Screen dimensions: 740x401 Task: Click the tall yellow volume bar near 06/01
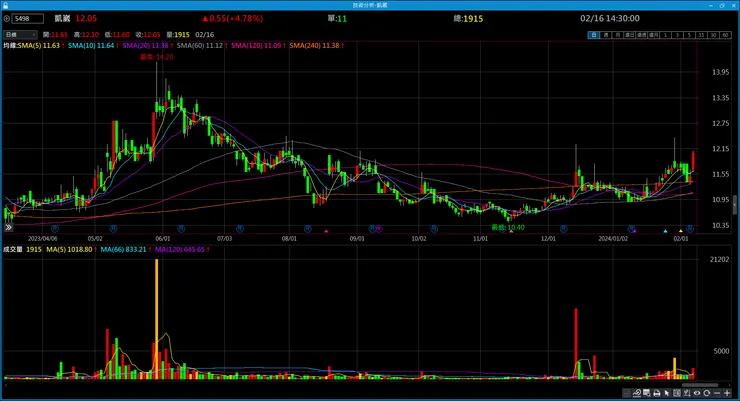pos(157,319)
